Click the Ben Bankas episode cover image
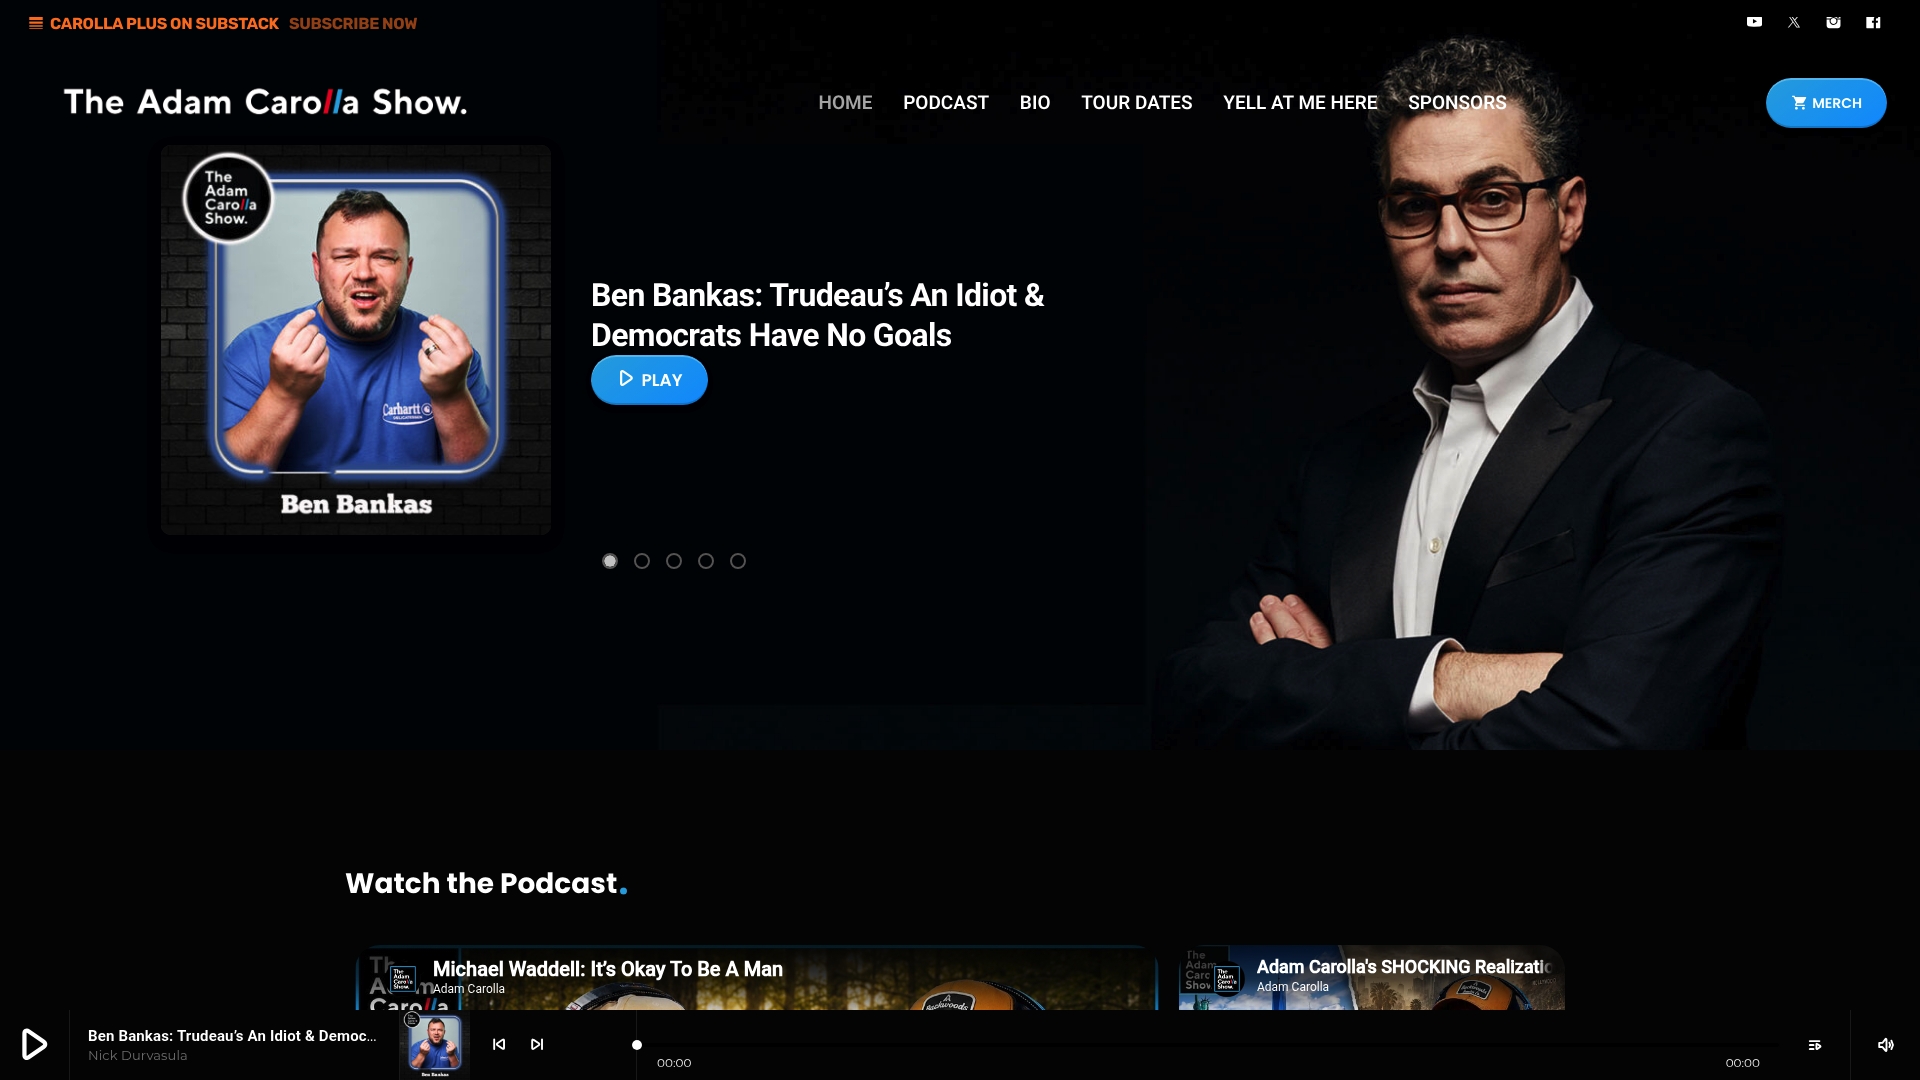Viewport: 1920px width, 1080px height. (356, 340)
